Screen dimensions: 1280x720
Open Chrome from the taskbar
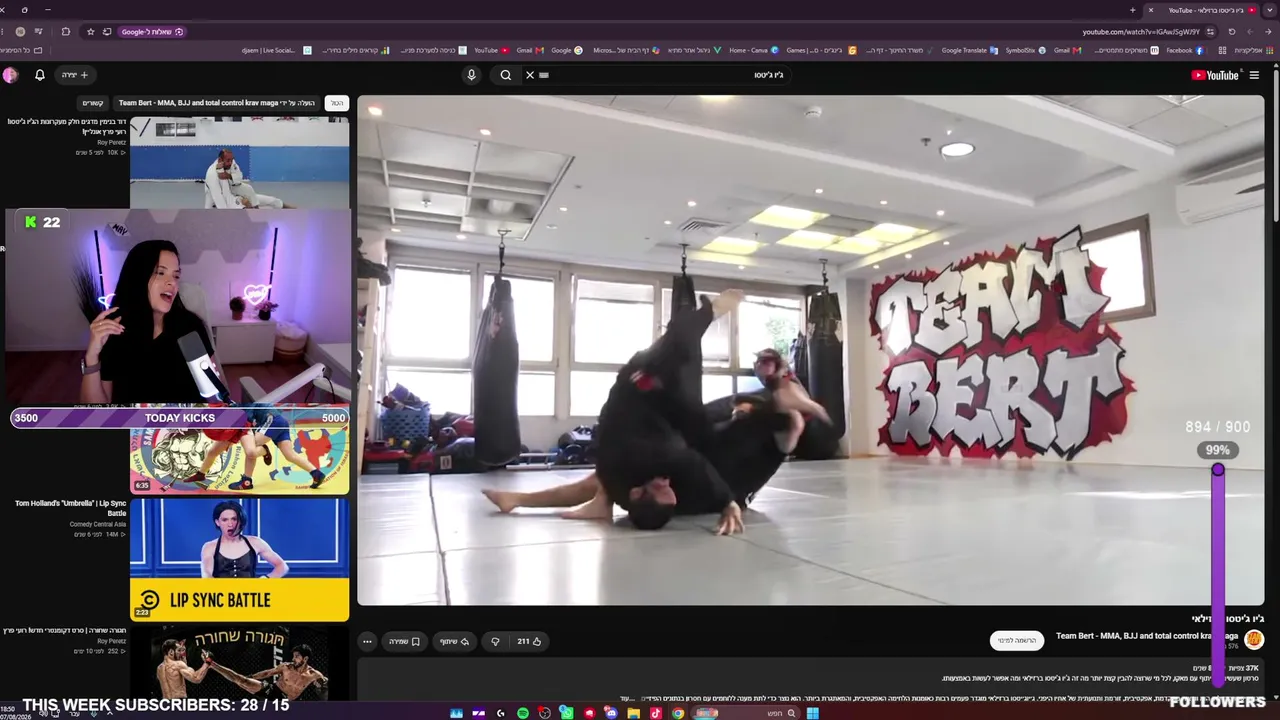click(x=678, y=713)
